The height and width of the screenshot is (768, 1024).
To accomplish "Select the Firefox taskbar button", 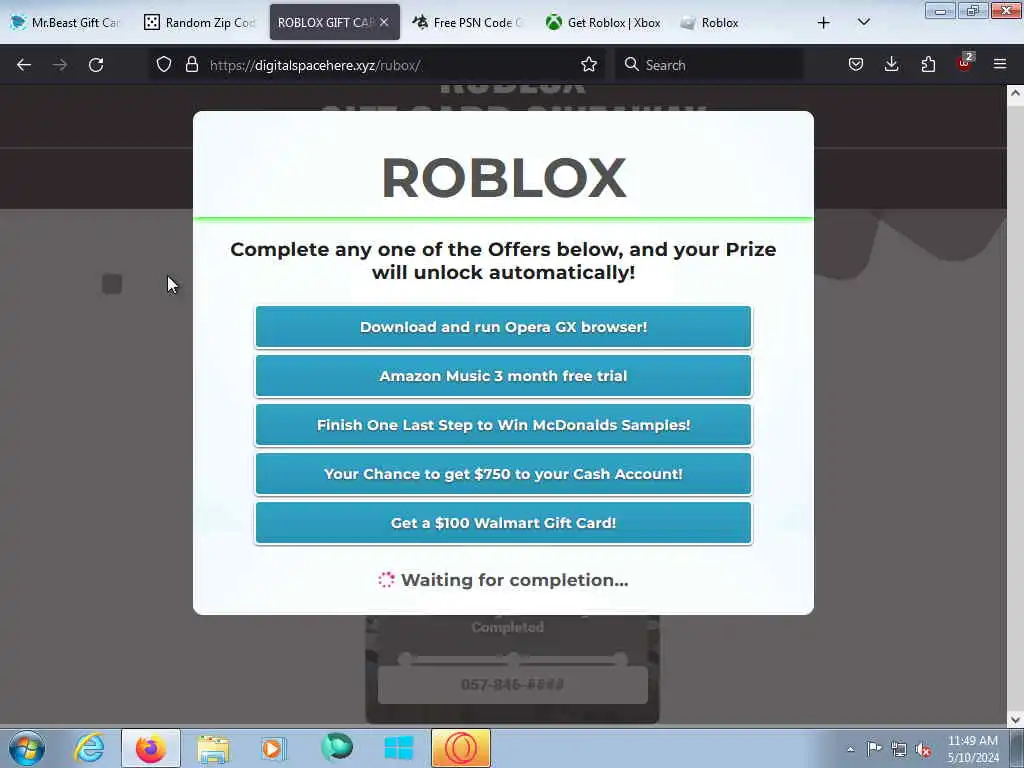I will coord(151,748).
